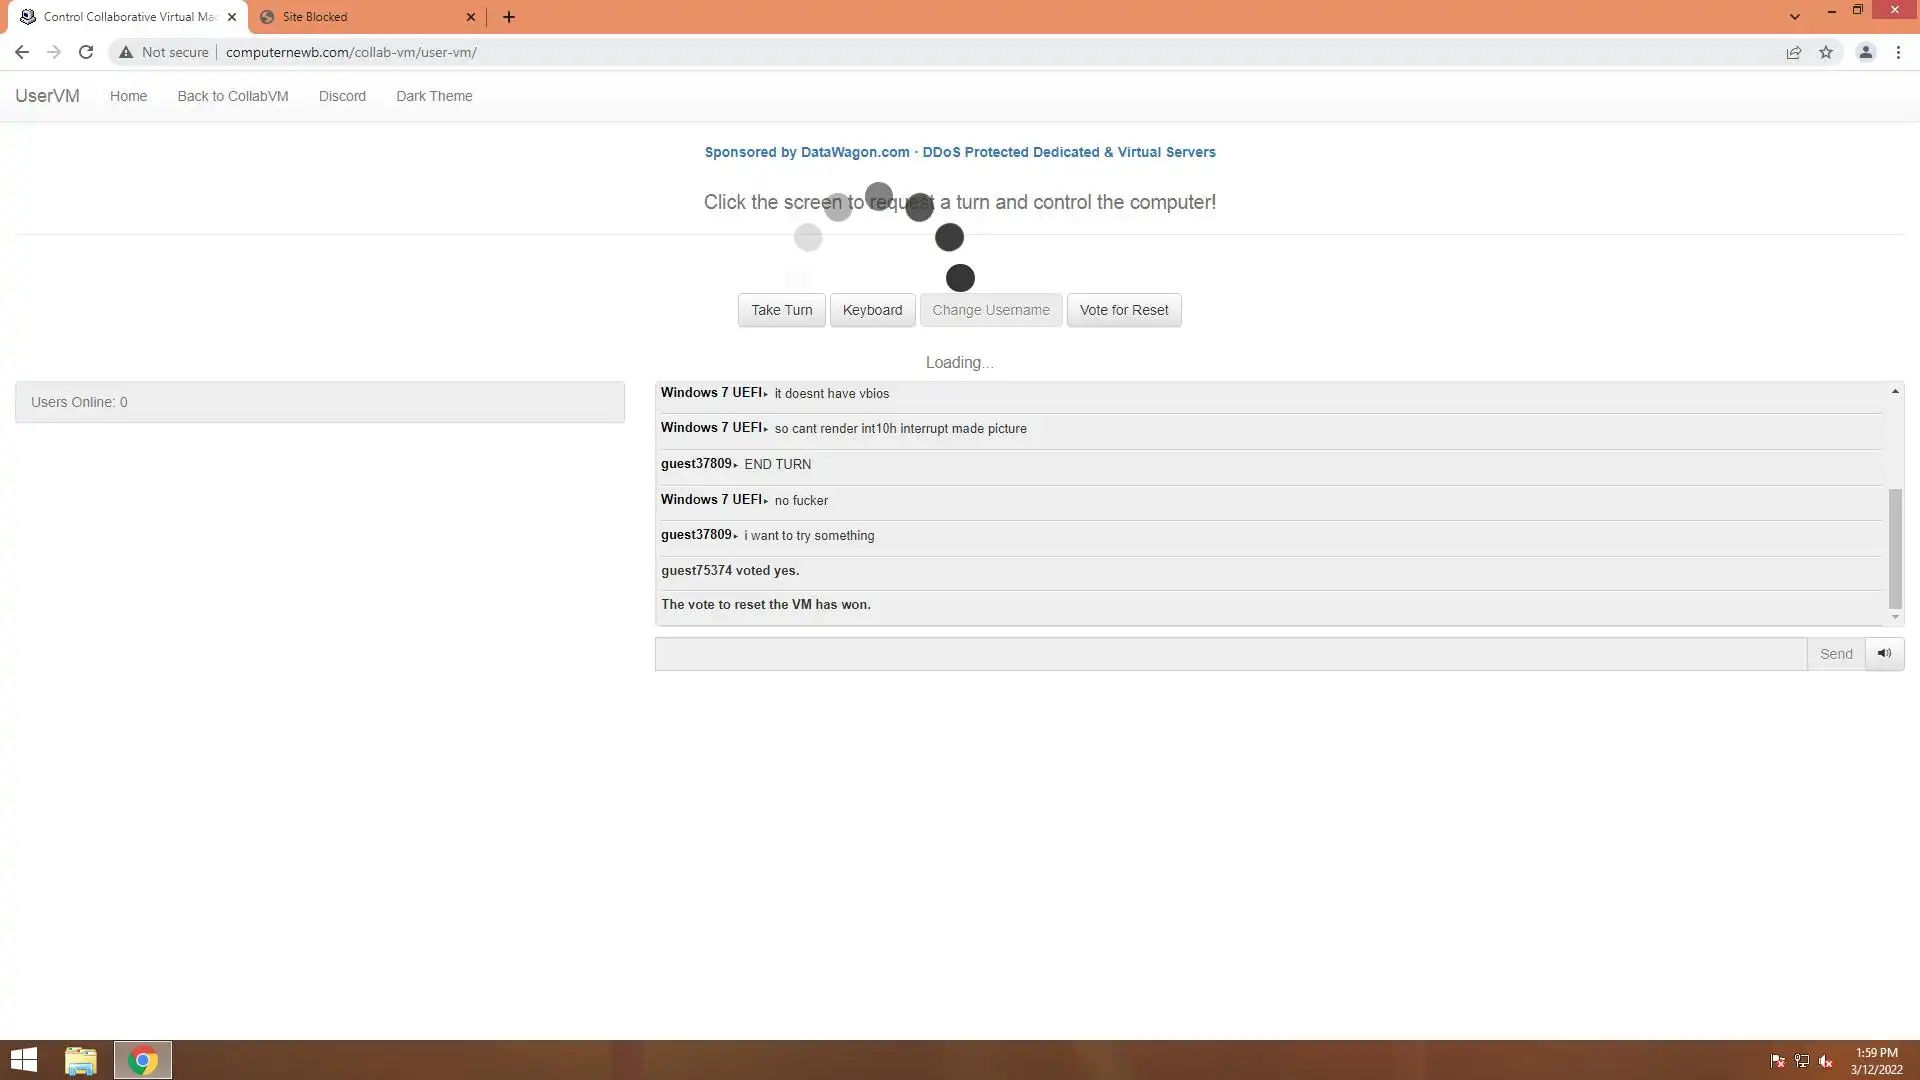Switch to Dark Theme
This screenshot has width=1920, height=1080.
tap(434, 96)
